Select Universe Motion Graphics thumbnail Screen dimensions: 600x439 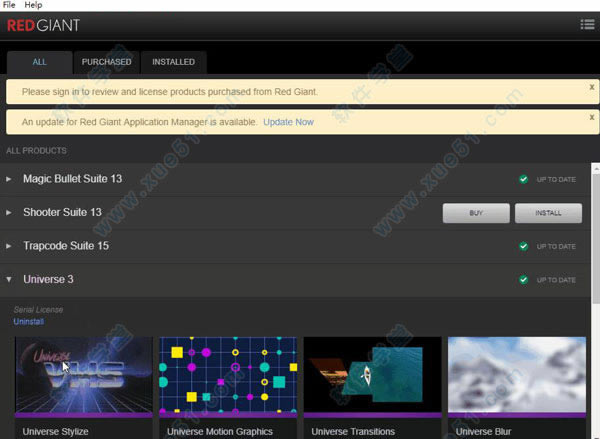228,377
